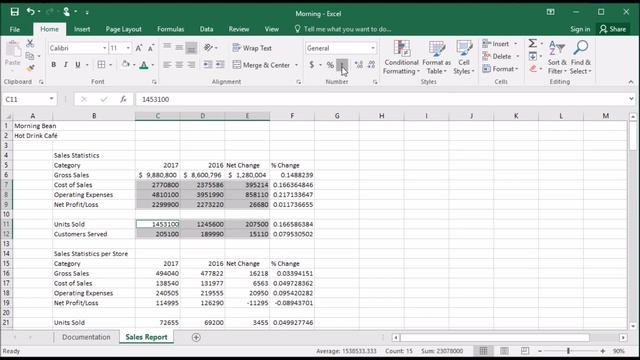Open the Format cells menu
Screen dimensions: 640x360
pyautogui.click(x=500, y=69)
